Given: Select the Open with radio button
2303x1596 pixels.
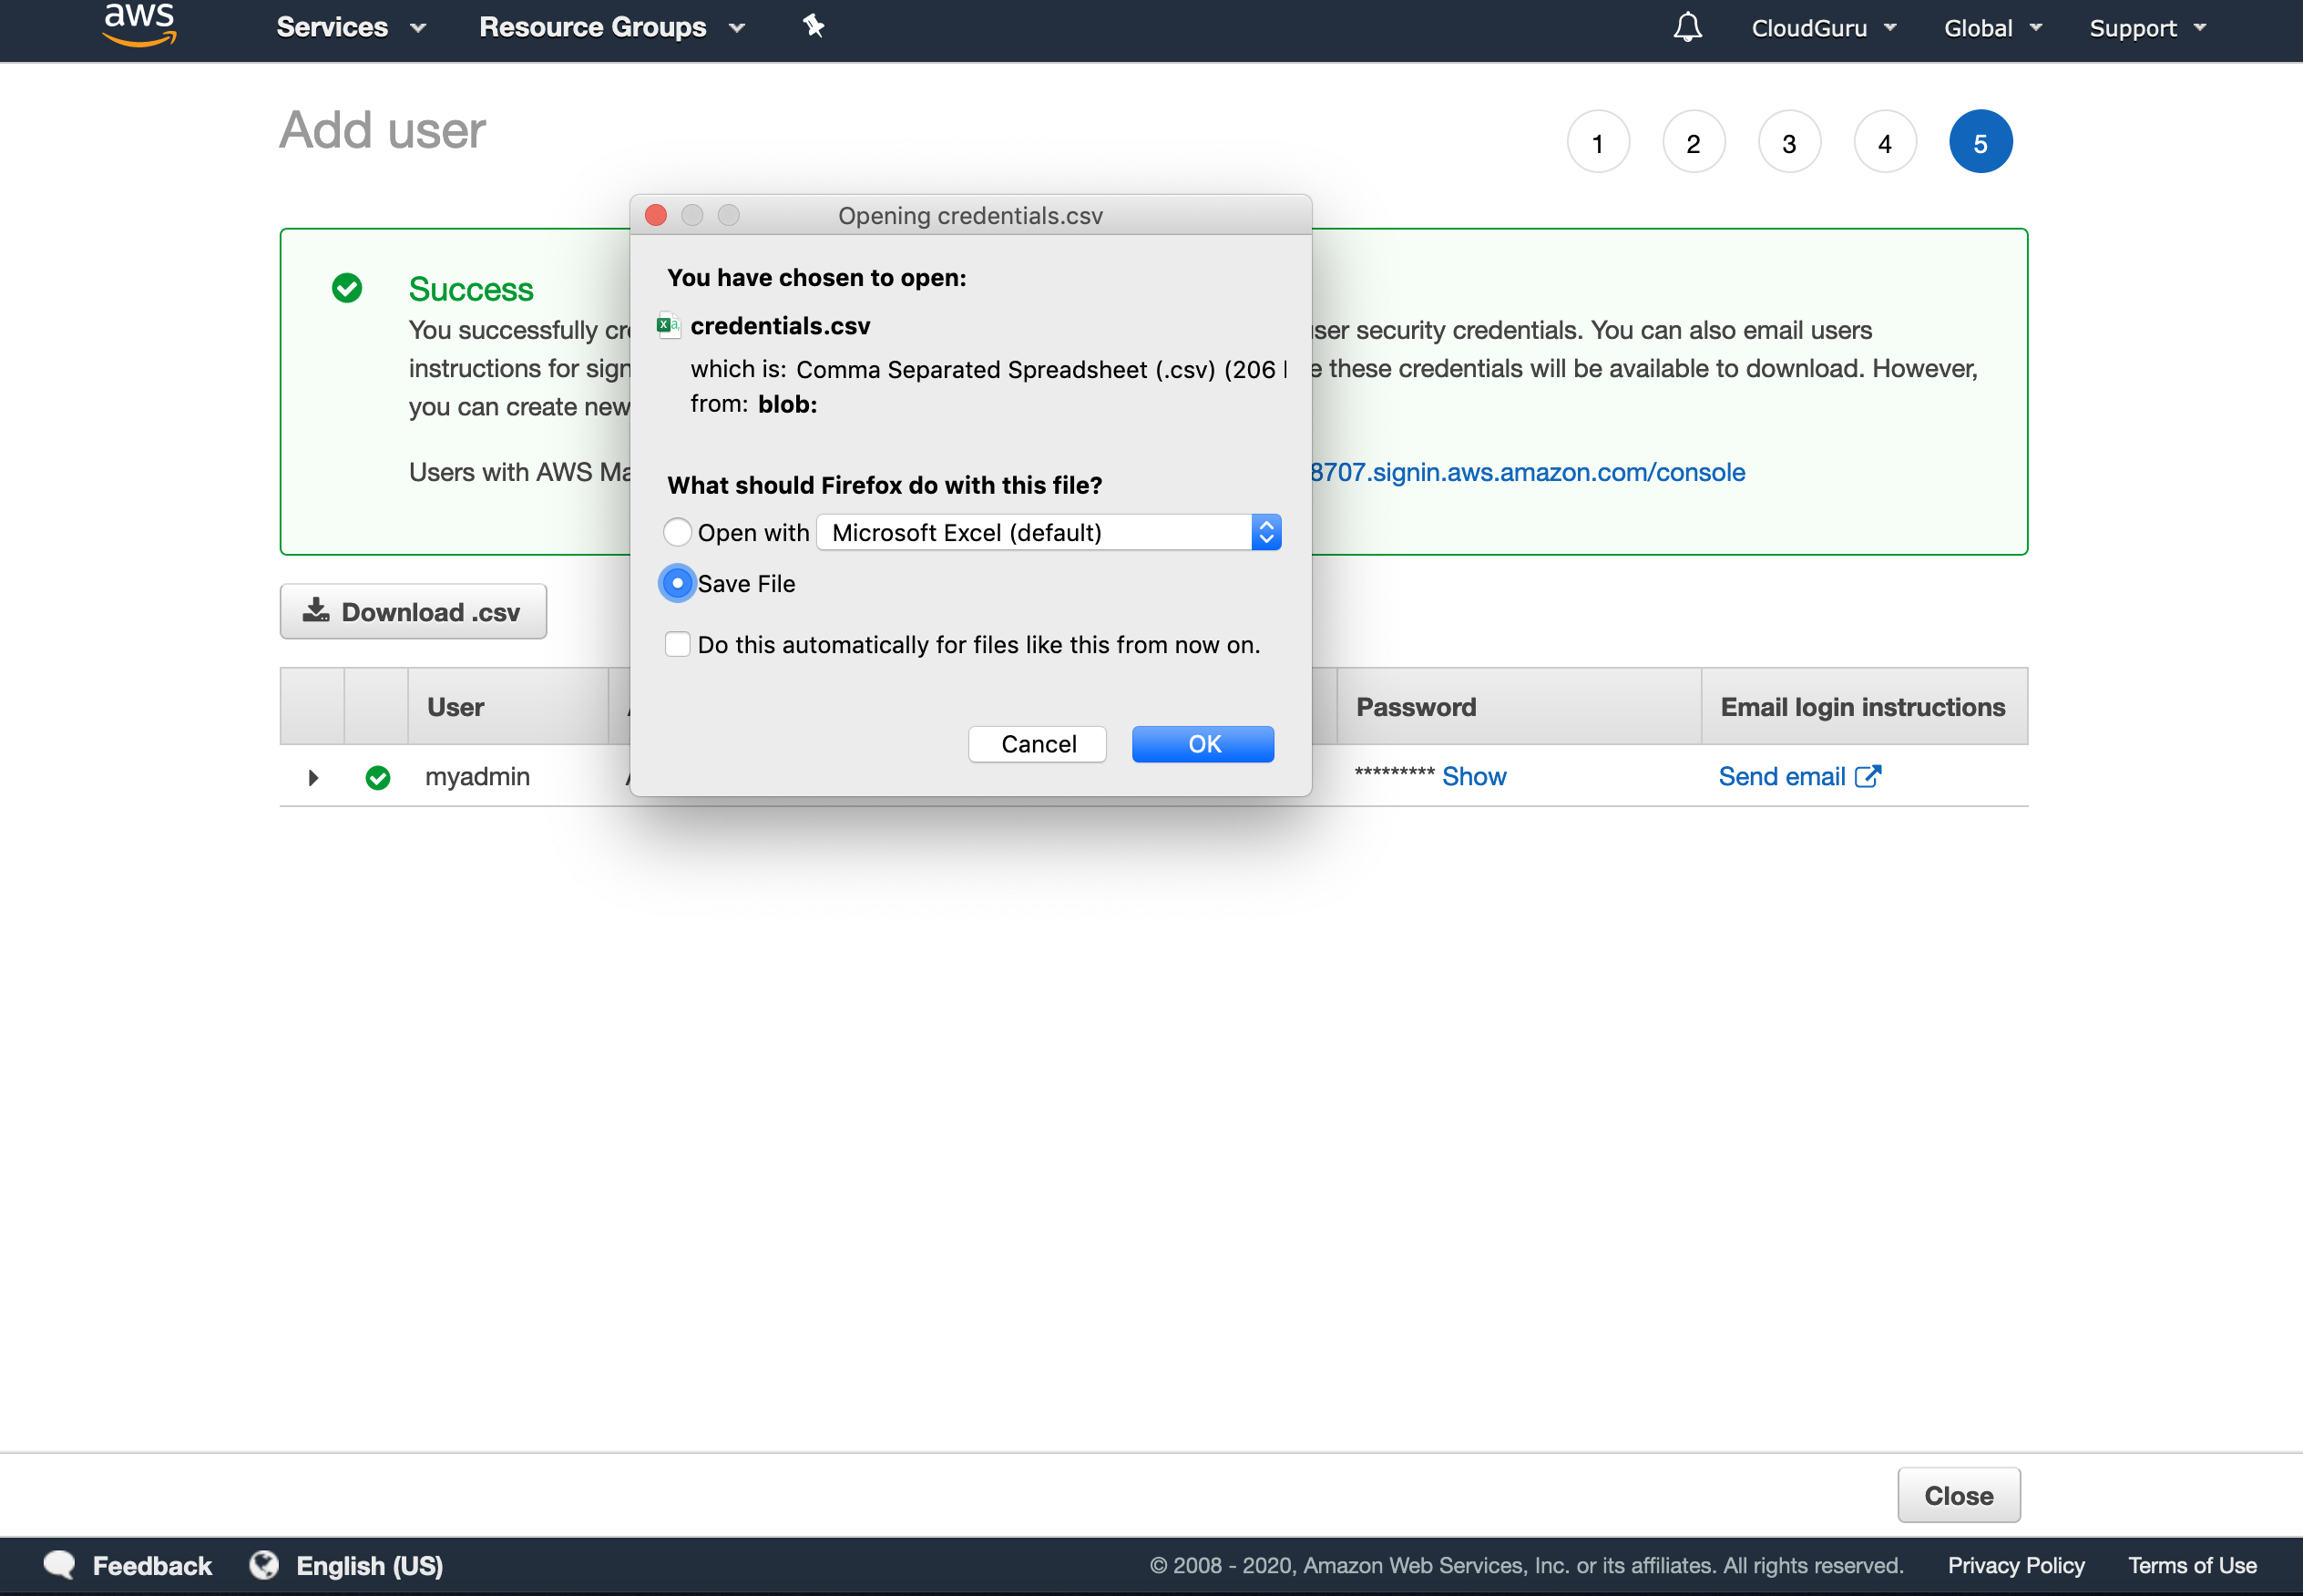Looking at the screenshot, I should [677, 532].
